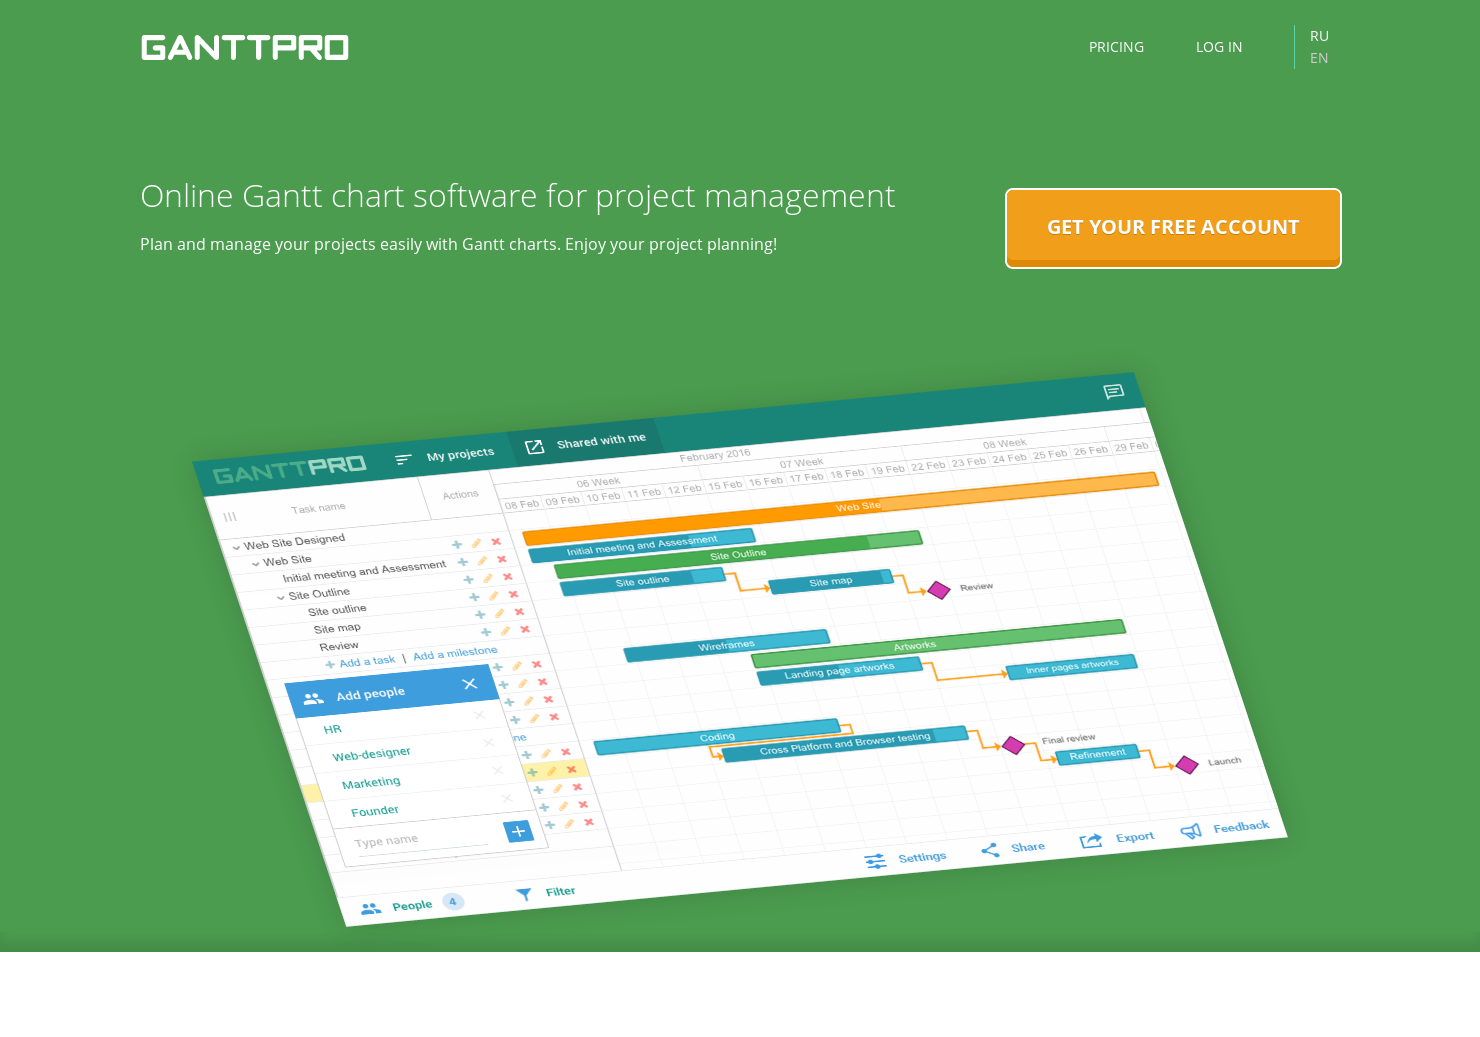Screen dimensions: 1480x1037
Task: Click the Add people group icon
Action: click(313, 698)
